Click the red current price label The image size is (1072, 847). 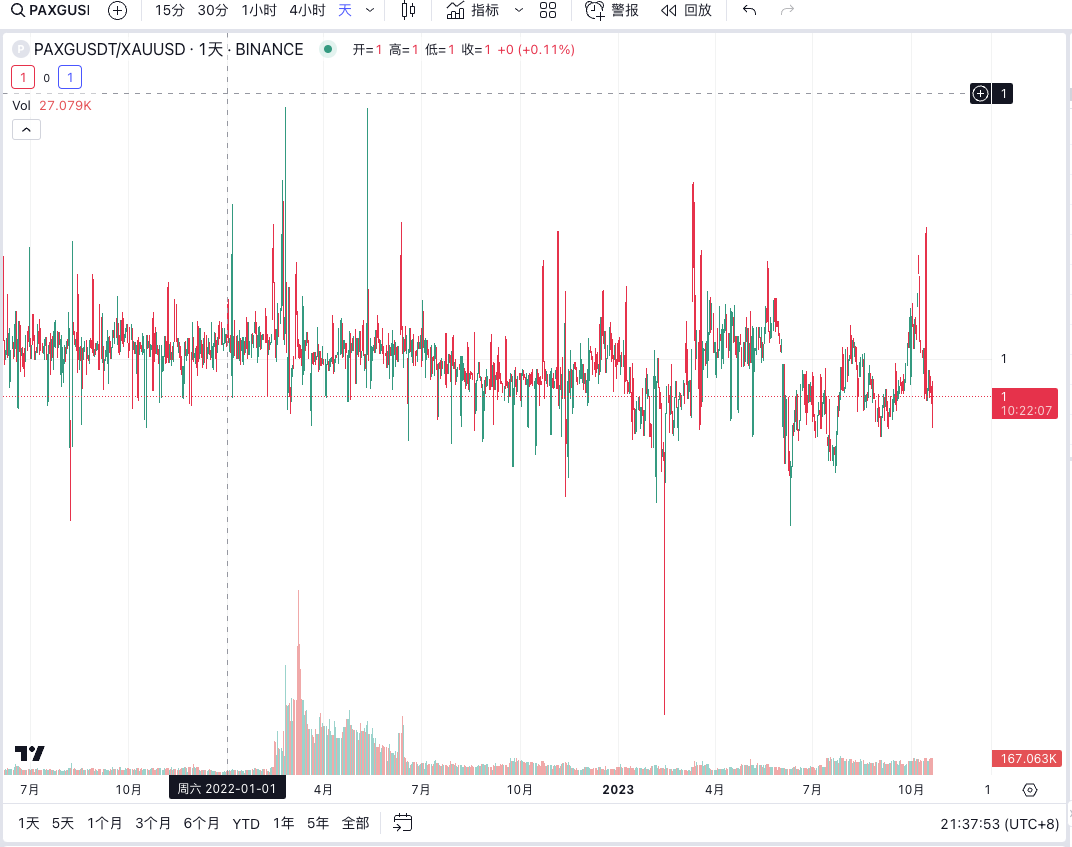[1025, 403]
